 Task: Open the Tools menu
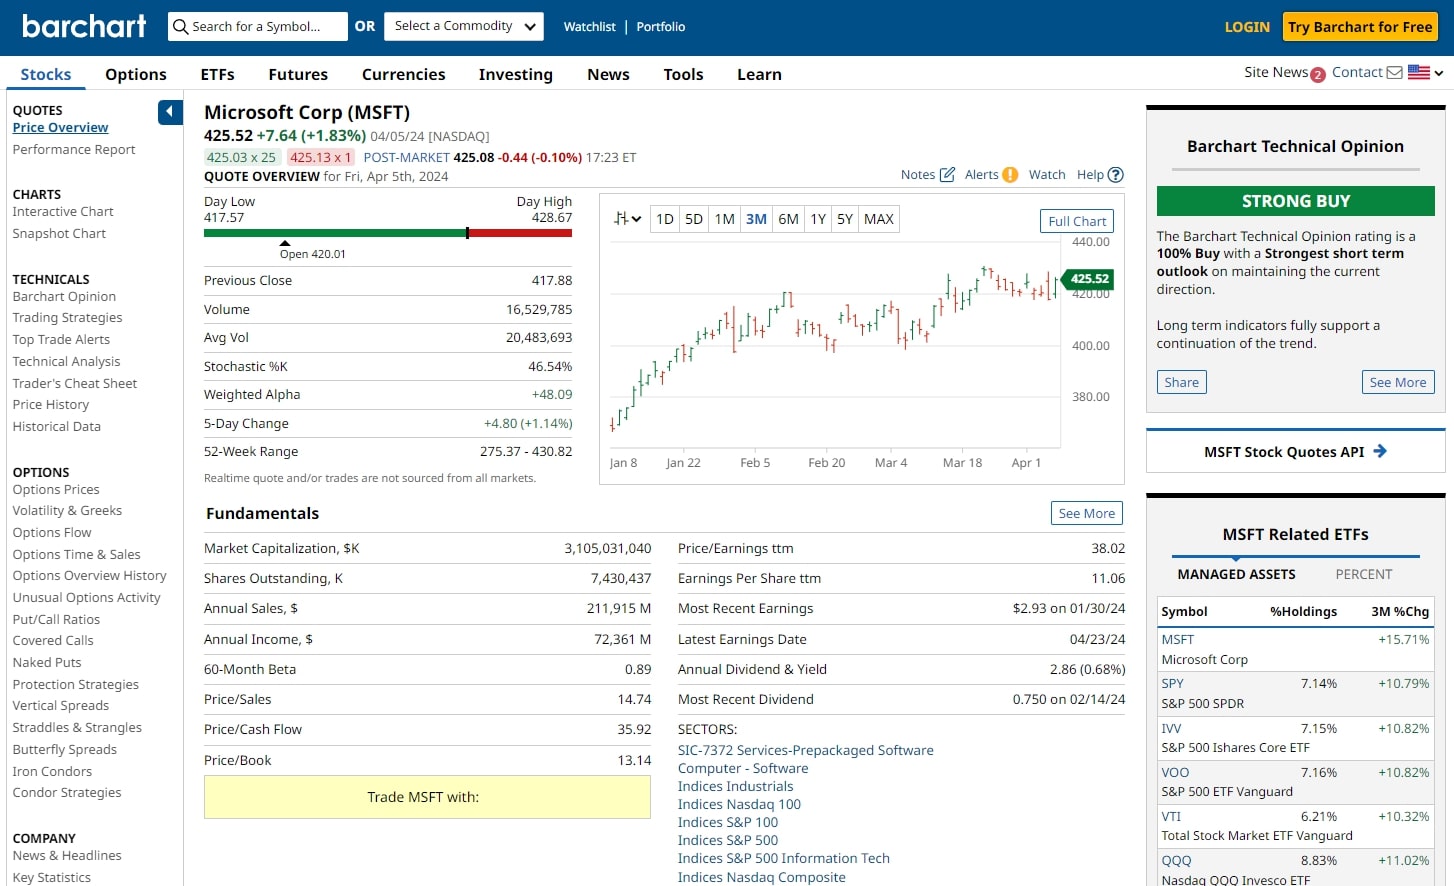tap(683, 74)
